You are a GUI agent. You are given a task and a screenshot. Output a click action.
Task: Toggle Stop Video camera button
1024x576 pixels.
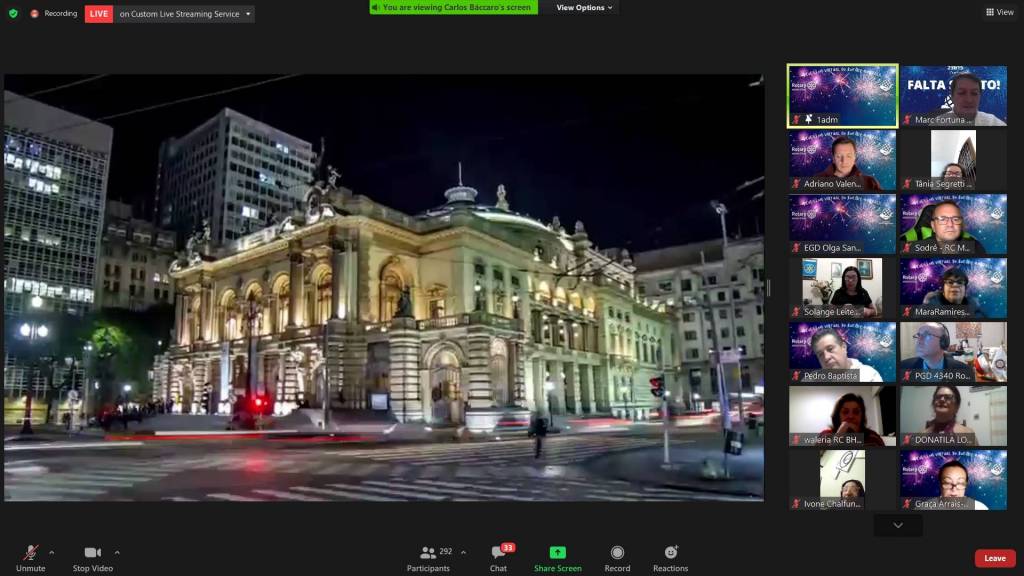tap(93, 553)
